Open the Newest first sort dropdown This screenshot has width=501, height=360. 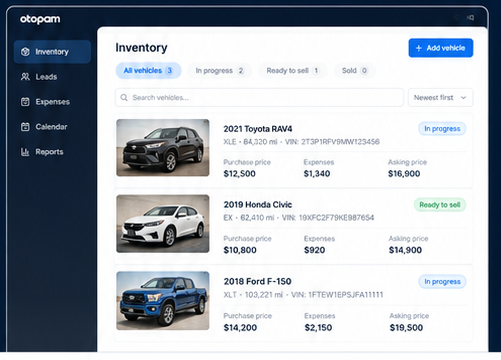coord(440,98)
